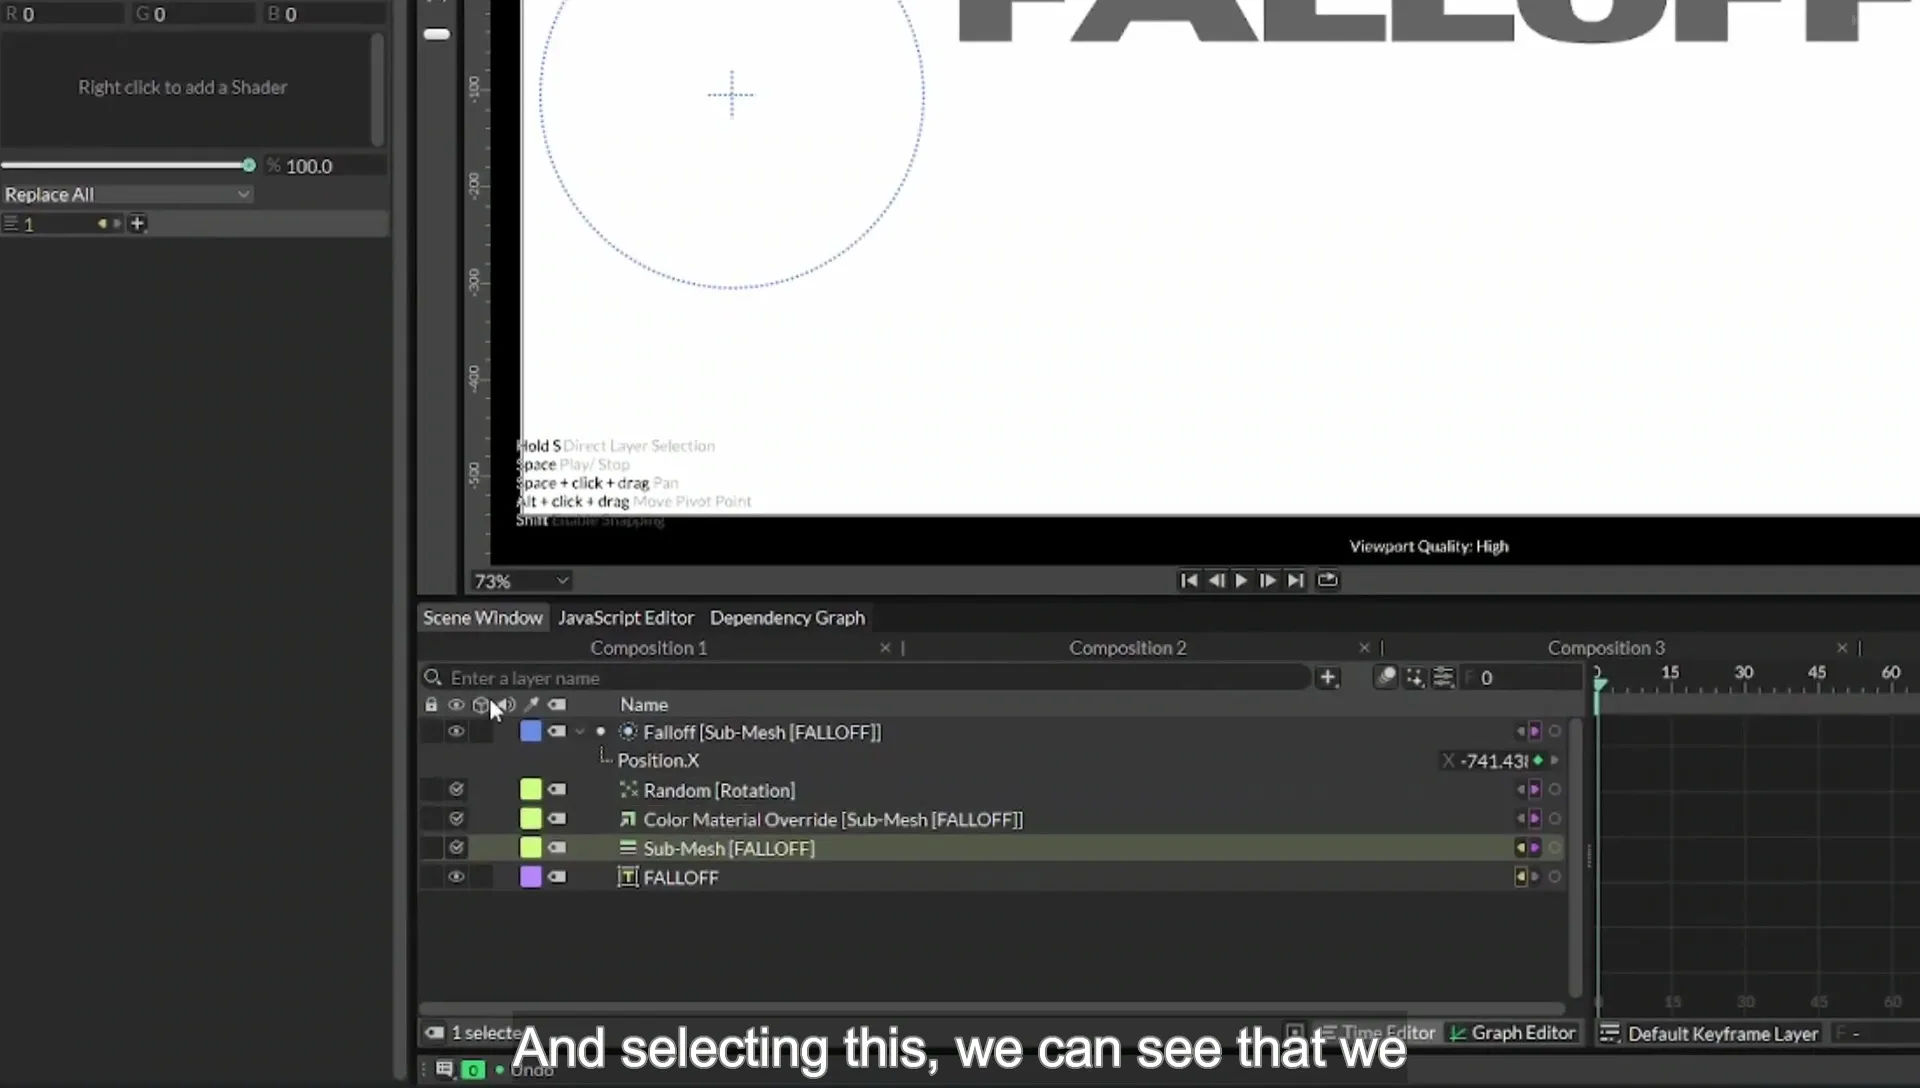Screen dimensions: 1920x1088
Task: Toggle visibility of FALLOFF text layer
Action: click(x=456, y=877)
